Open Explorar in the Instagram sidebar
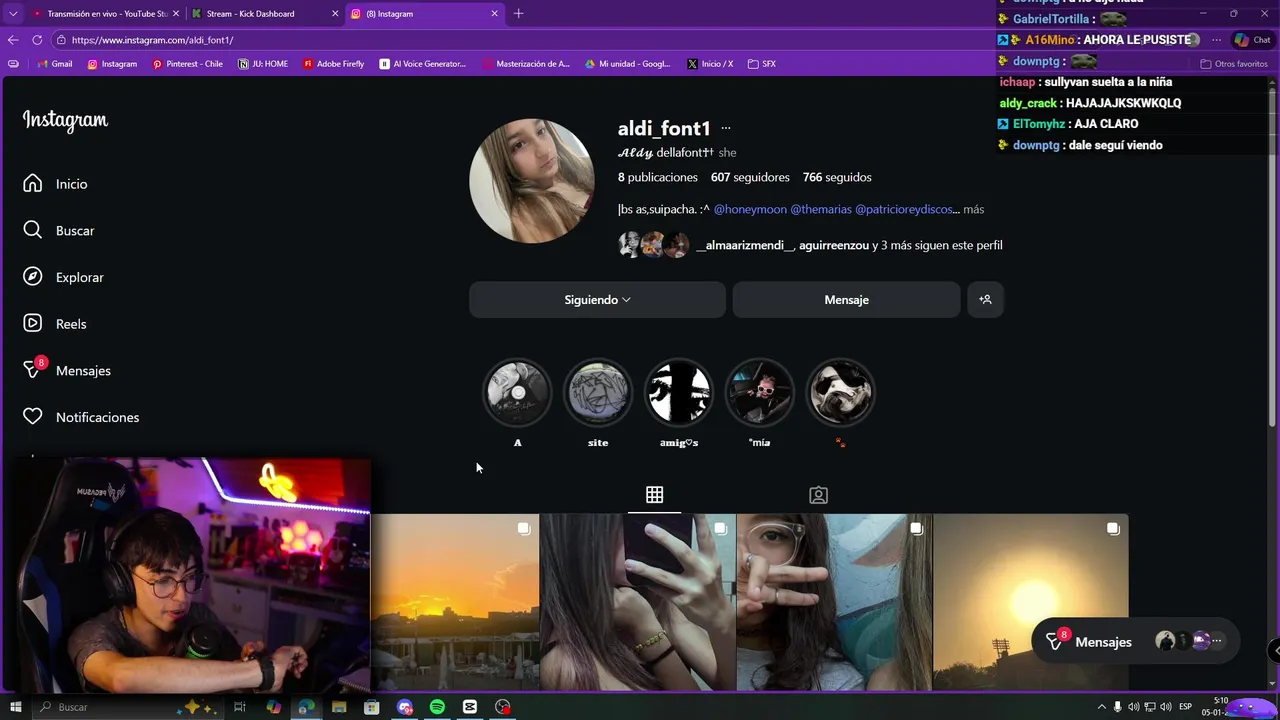Viewport: 1280px width, 720px height. click(64, 277)
